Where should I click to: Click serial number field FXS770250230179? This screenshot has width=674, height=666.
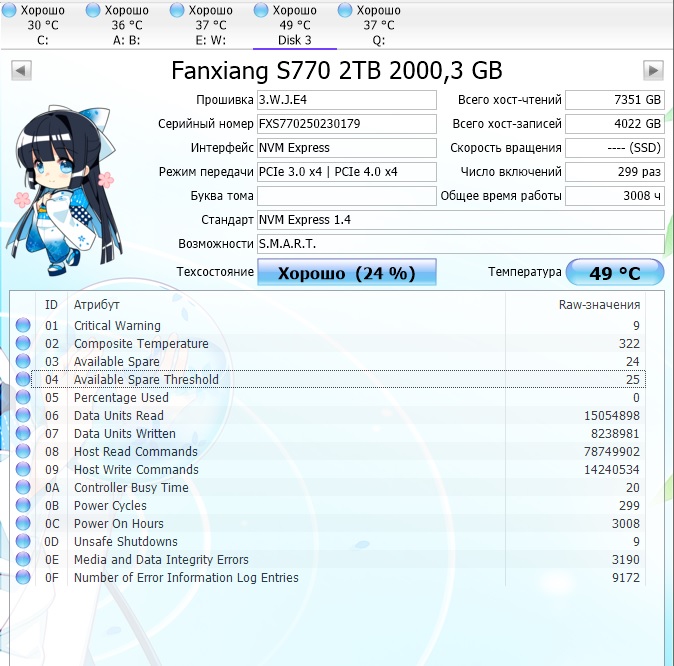tap(347, 124)
